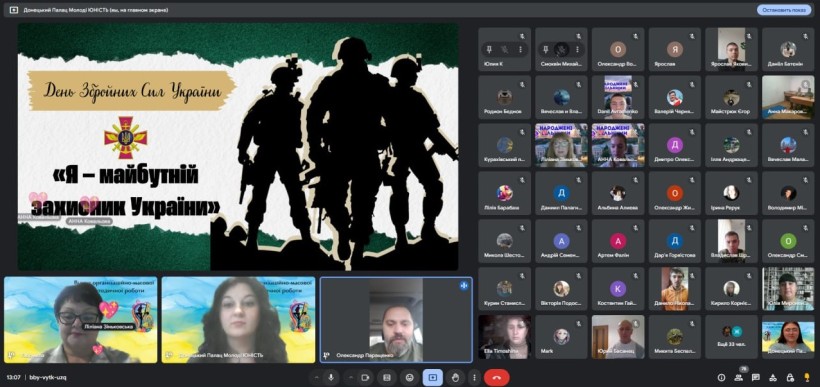Screen dimensions: 820x387
Task: Open the chat messages icon
Action: pyautogui.click(x=756, y=378)
